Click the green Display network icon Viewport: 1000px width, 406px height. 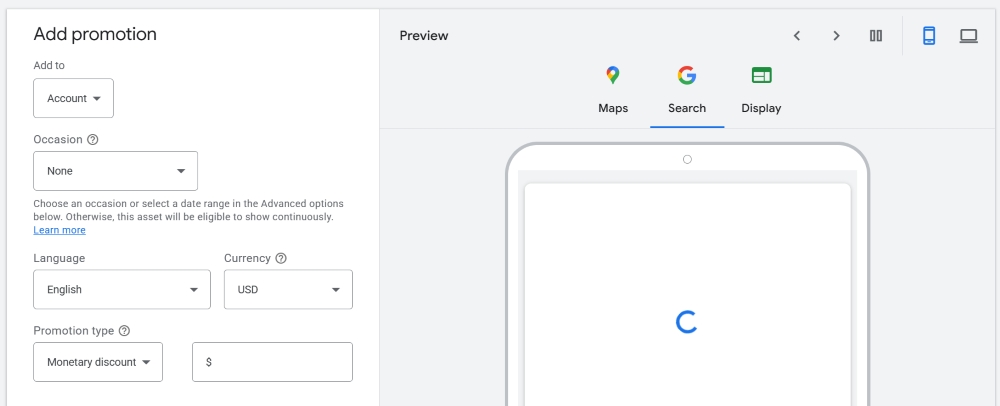click(x=761, y=75)
